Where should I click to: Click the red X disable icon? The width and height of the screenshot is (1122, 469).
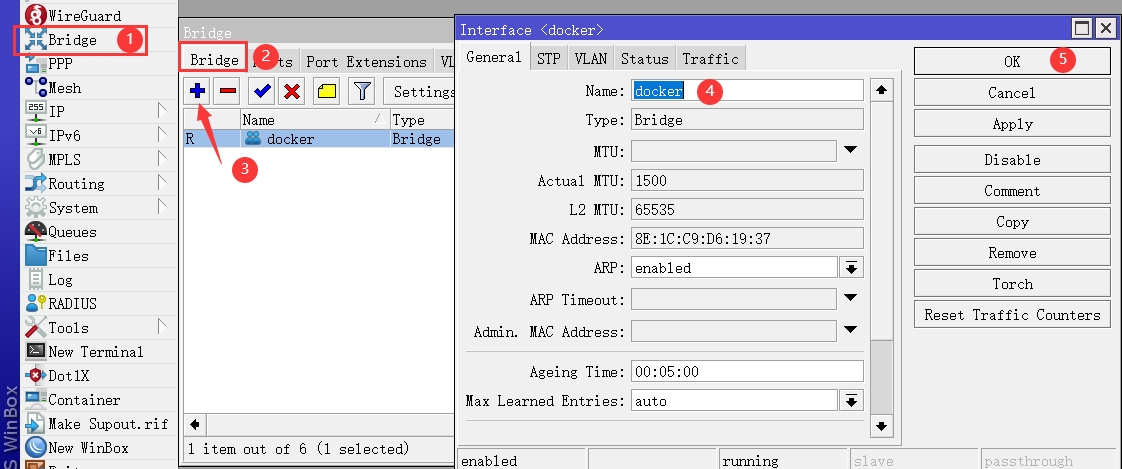(292, 92)
